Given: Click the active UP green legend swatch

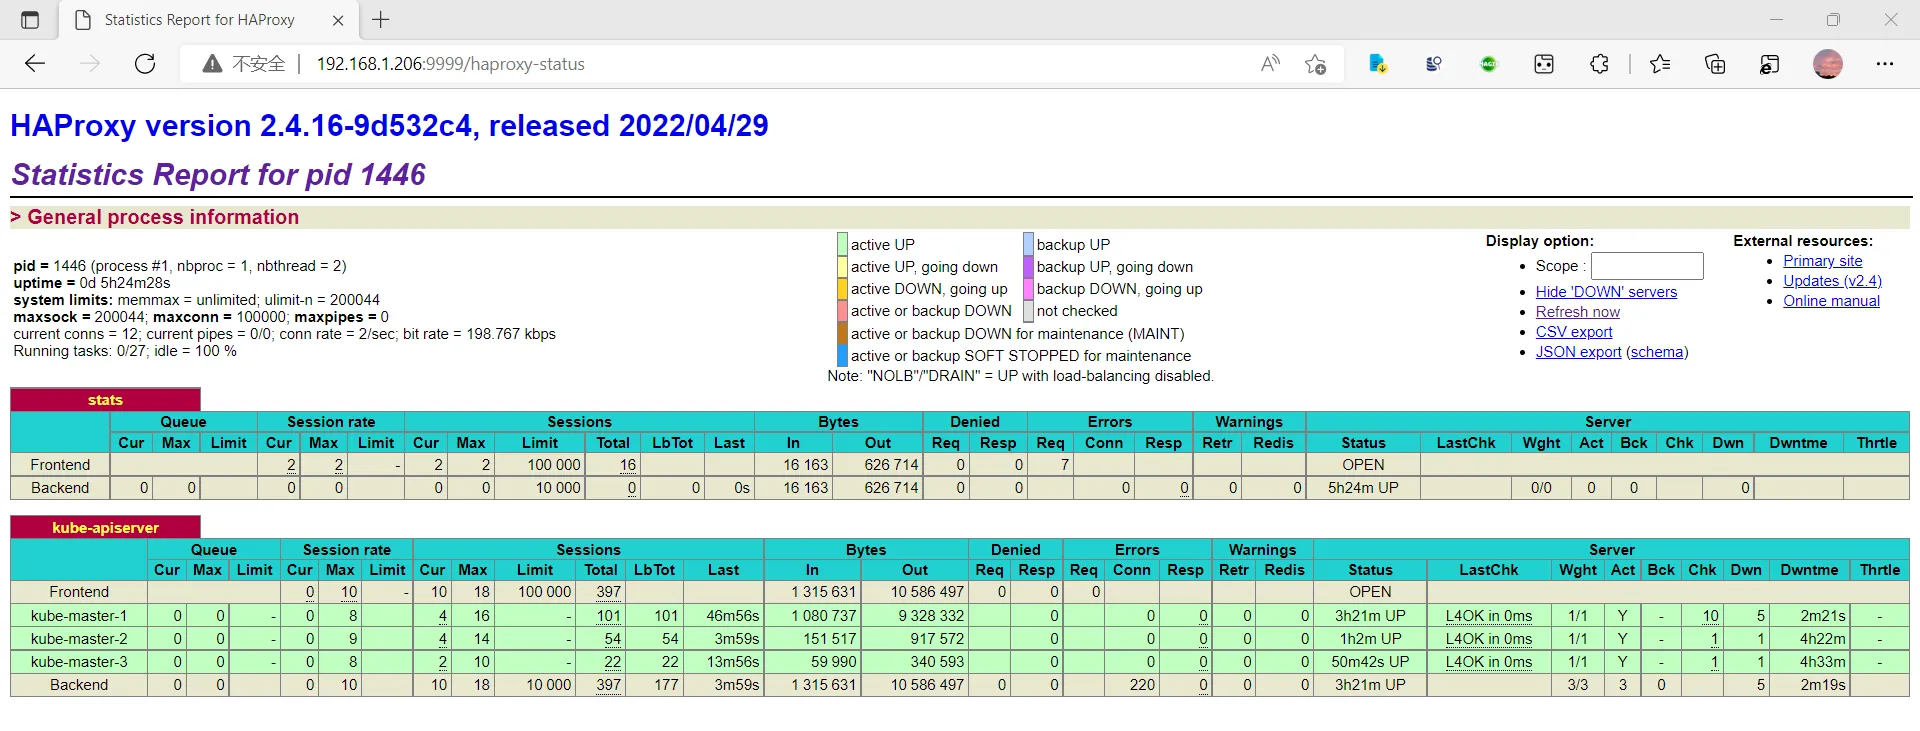Looking at the screenshot, I should (x=842, y=244).
